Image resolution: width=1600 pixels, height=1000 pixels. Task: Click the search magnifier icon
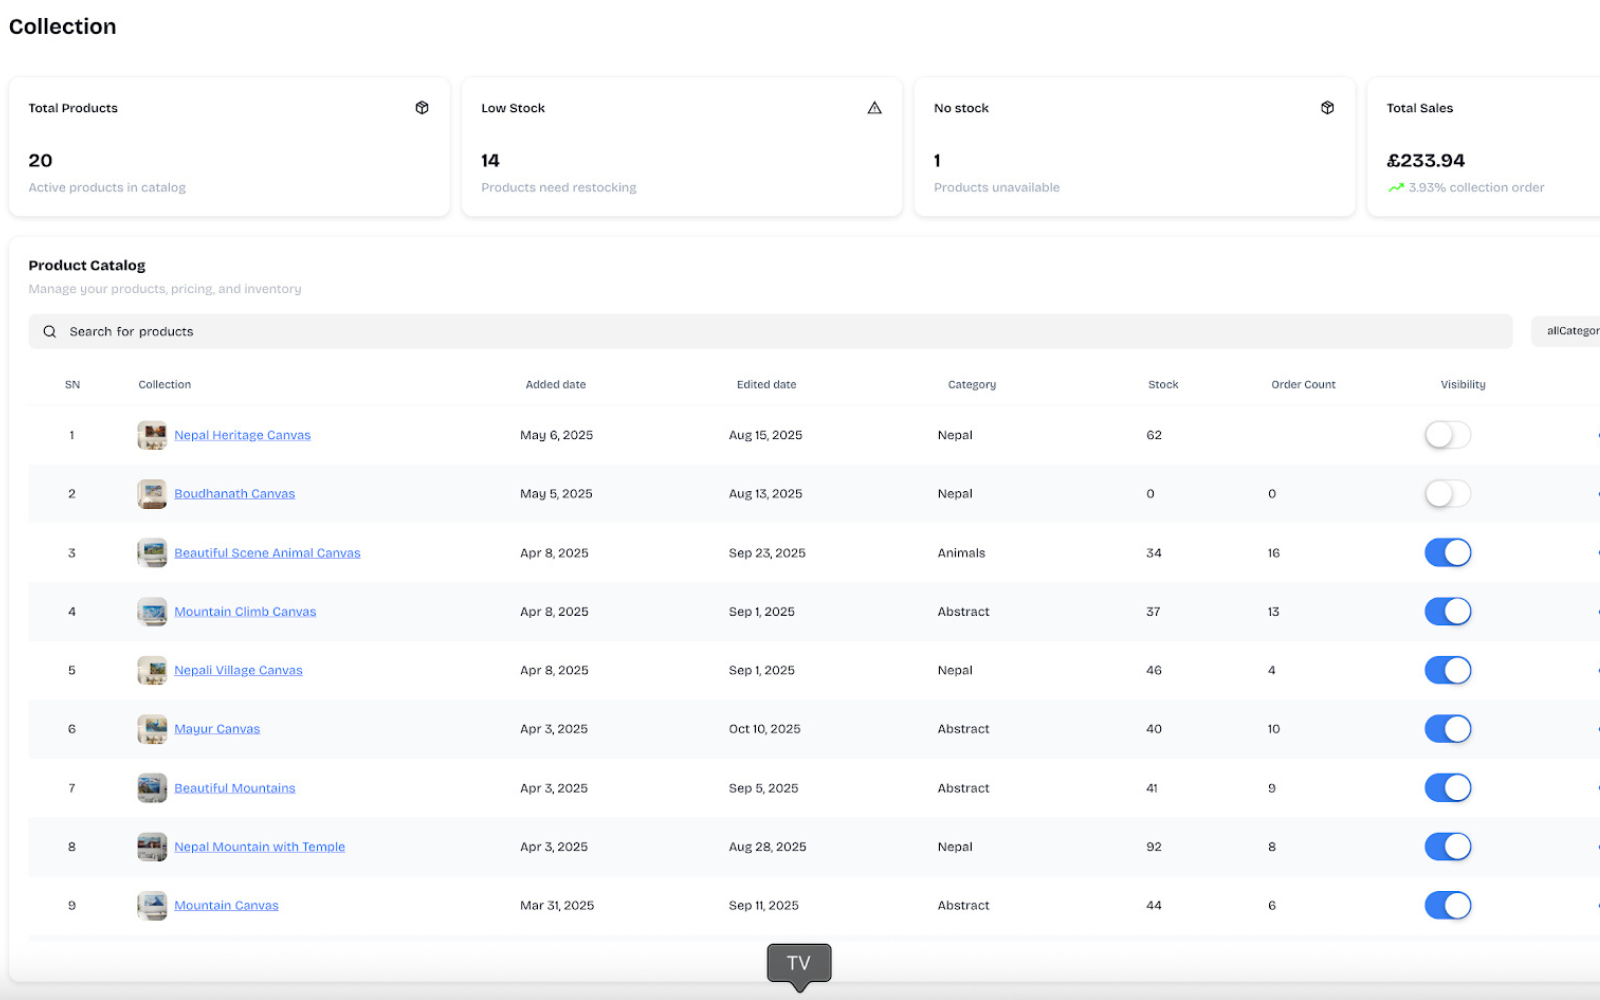tap(50, 332)
